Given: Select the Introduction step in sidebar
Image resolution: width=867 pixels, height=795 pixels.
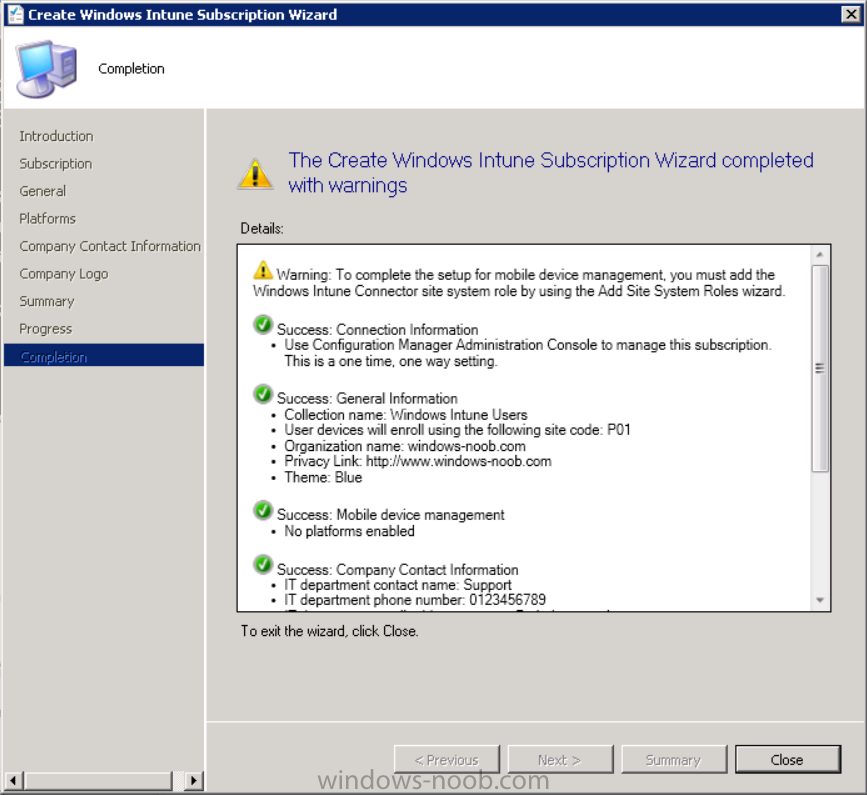Looking at the screenshot, I should click(x=56, y=136).
